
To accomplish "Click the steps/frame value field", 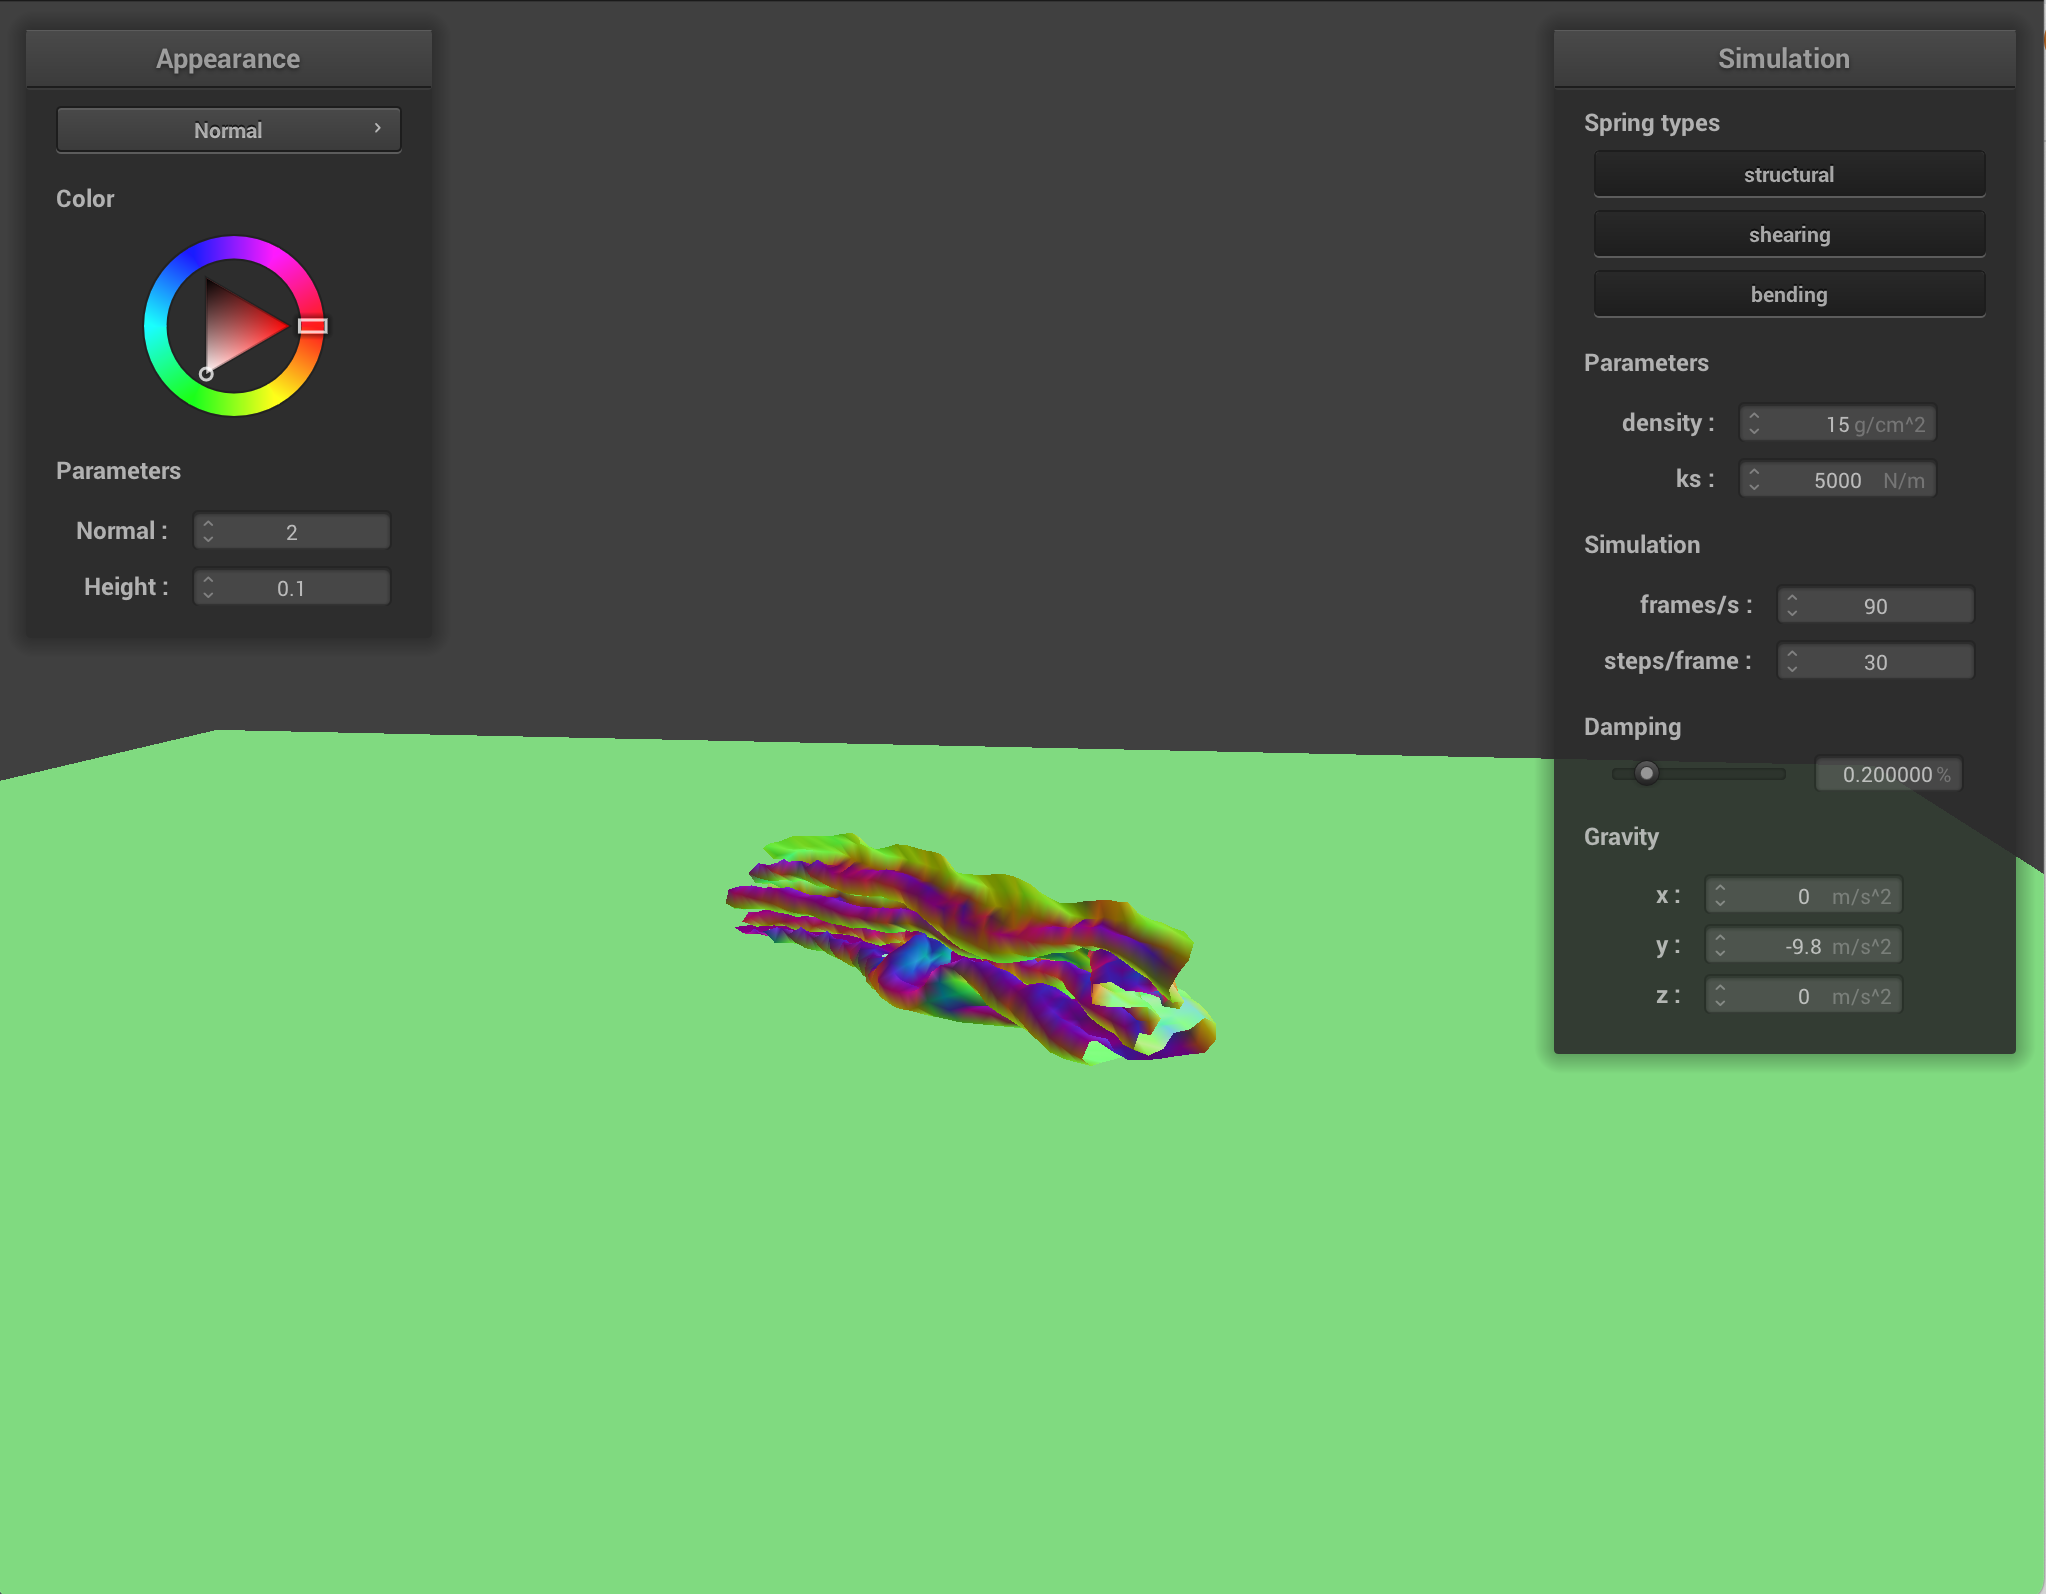I will point(1876,661).
